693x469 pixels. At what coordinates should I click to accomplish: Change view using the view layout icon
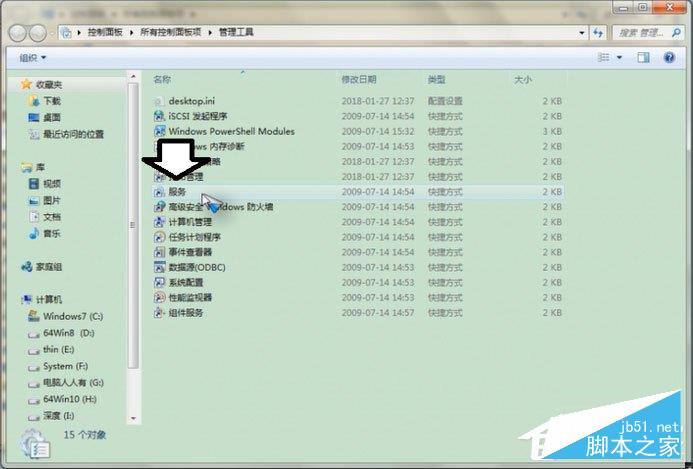coord(603,57)
